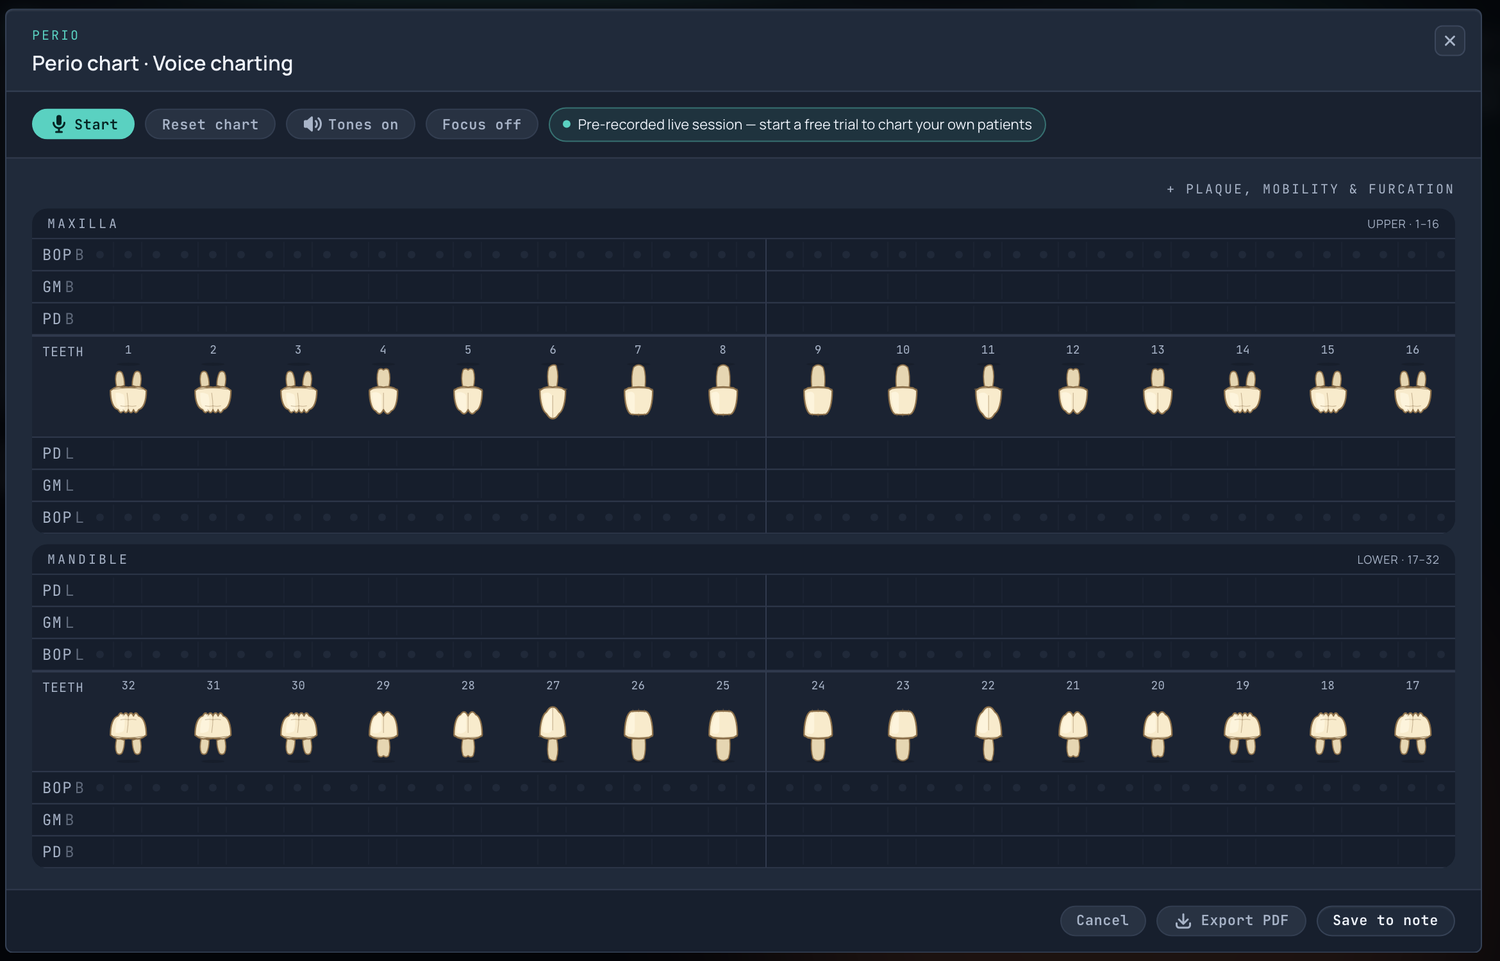Select tooth 15 molar icon

click(x=1328, y=391)
